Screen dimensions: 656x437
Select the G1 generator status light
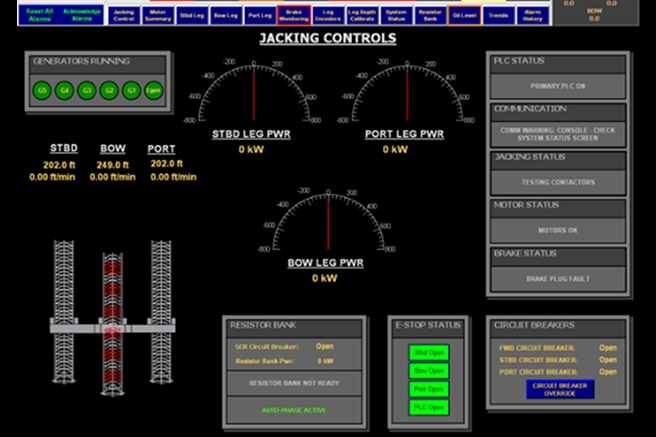pyautogui.click(x=131, y=90)
